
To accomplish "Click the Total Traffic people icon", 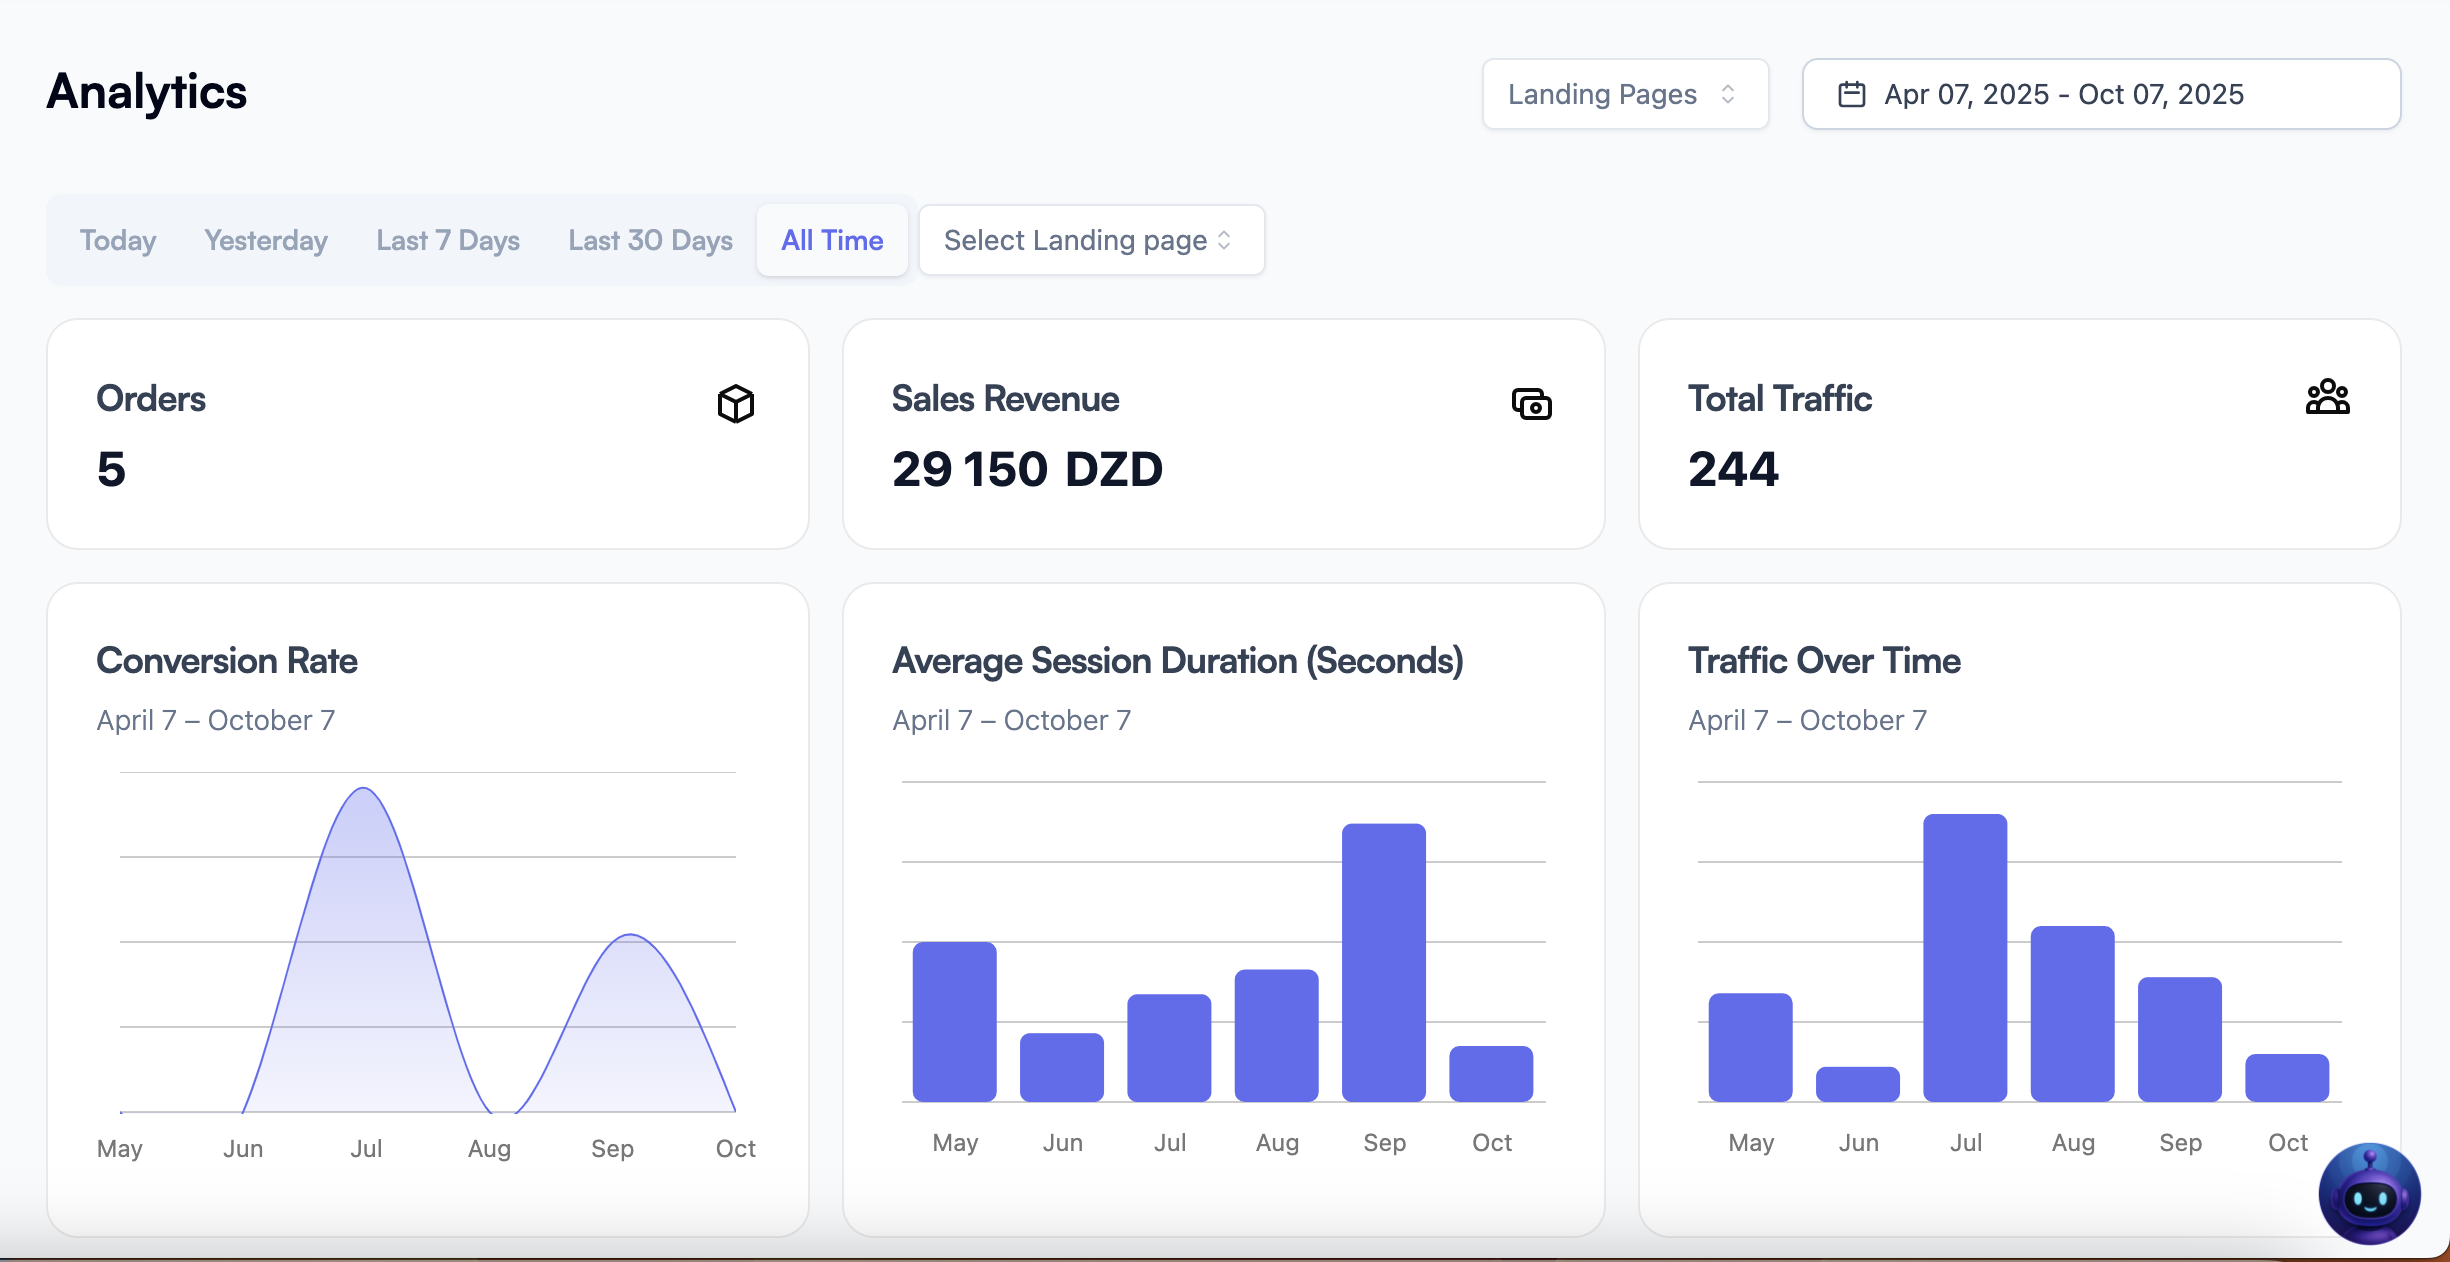I will click(2327, 397).
